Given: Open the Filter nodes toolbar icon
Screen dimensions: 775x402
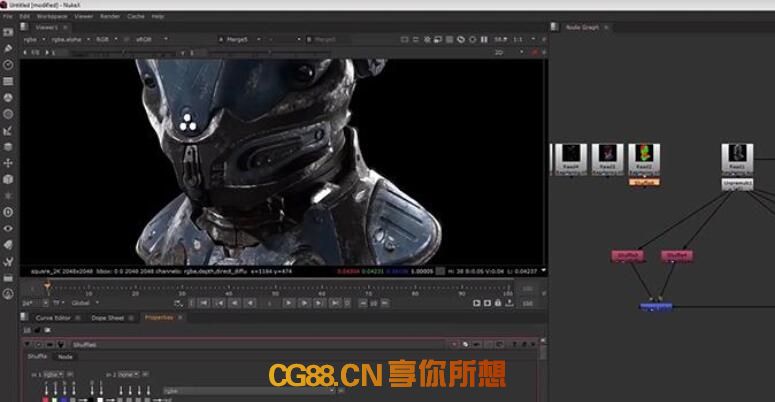Looking at the screenshot, I should pos(8,114).
